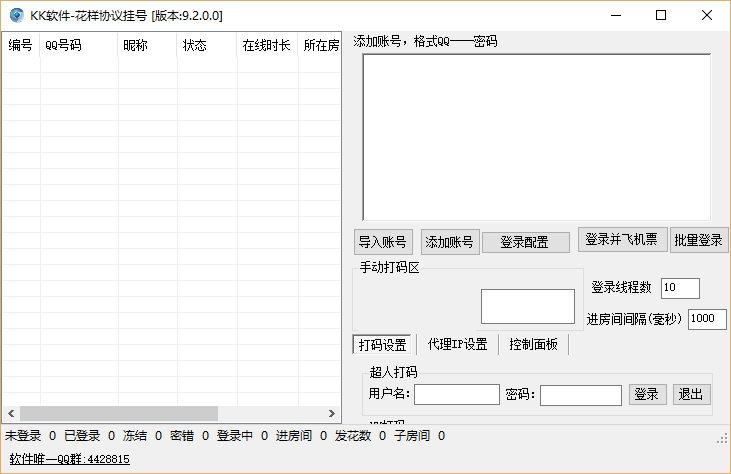The height and width of the screenshot is (474, 731).
Task: Start 批量登录 batch login
Action: 699,240
